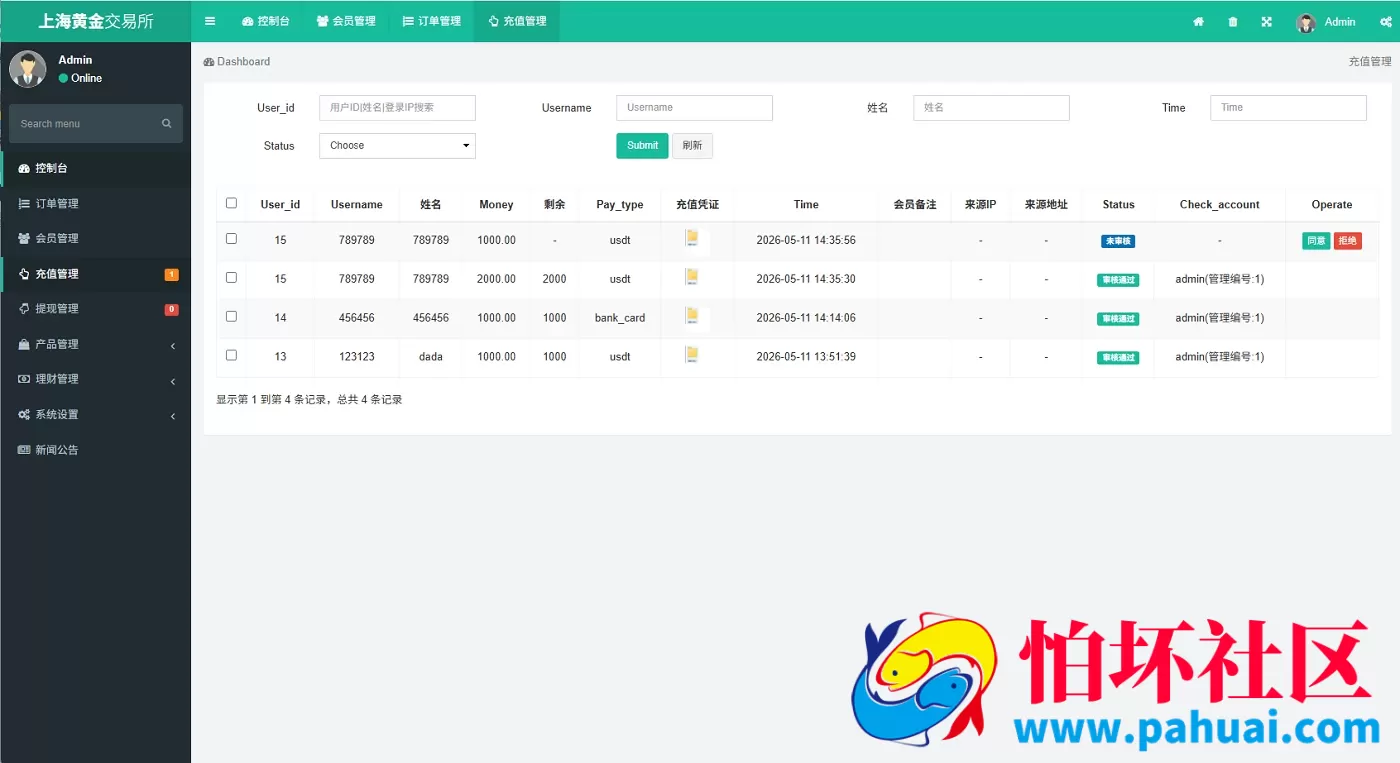Image resolution: width=1400 pixels, height=763 pixels.
Task: Open 新闻公告 in sidebar
Action: (x=95, y=450)
